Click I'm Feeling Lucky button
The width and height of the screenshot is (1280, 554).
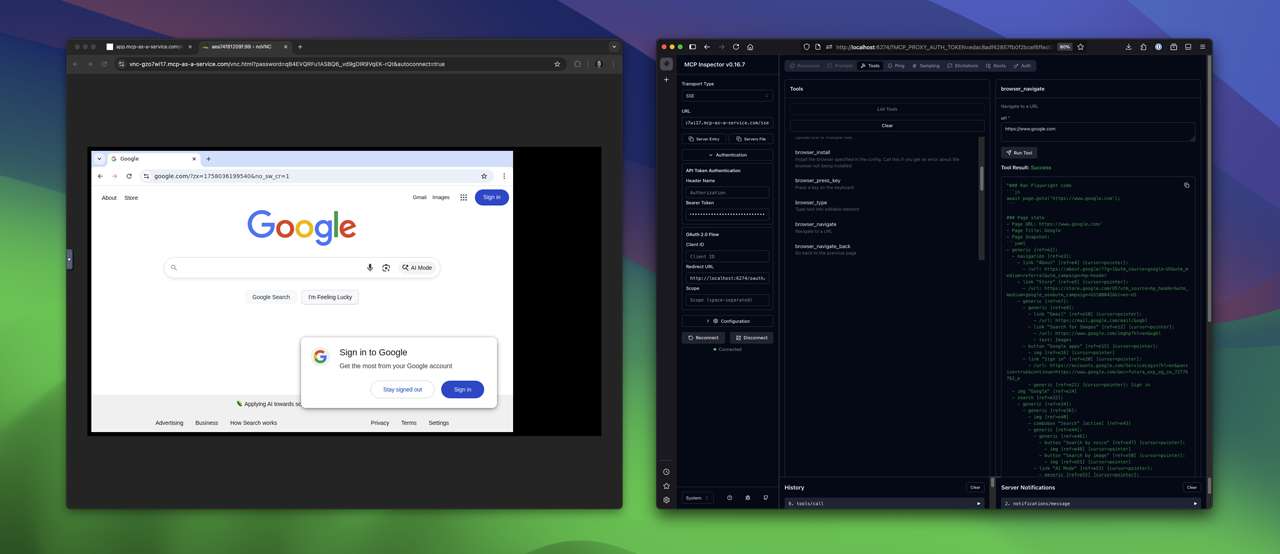[330, 297]
